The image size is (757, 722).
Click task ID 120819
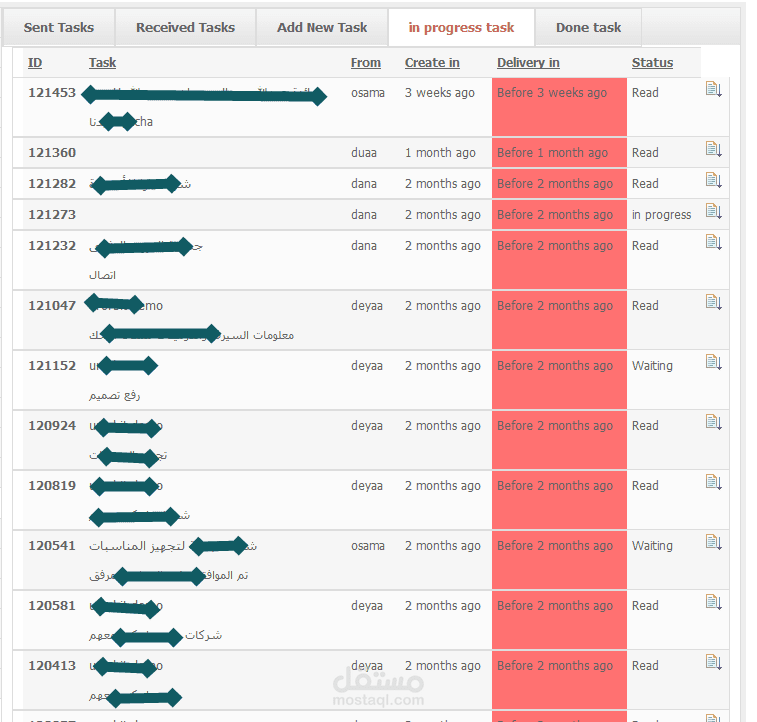coord(52,486)
